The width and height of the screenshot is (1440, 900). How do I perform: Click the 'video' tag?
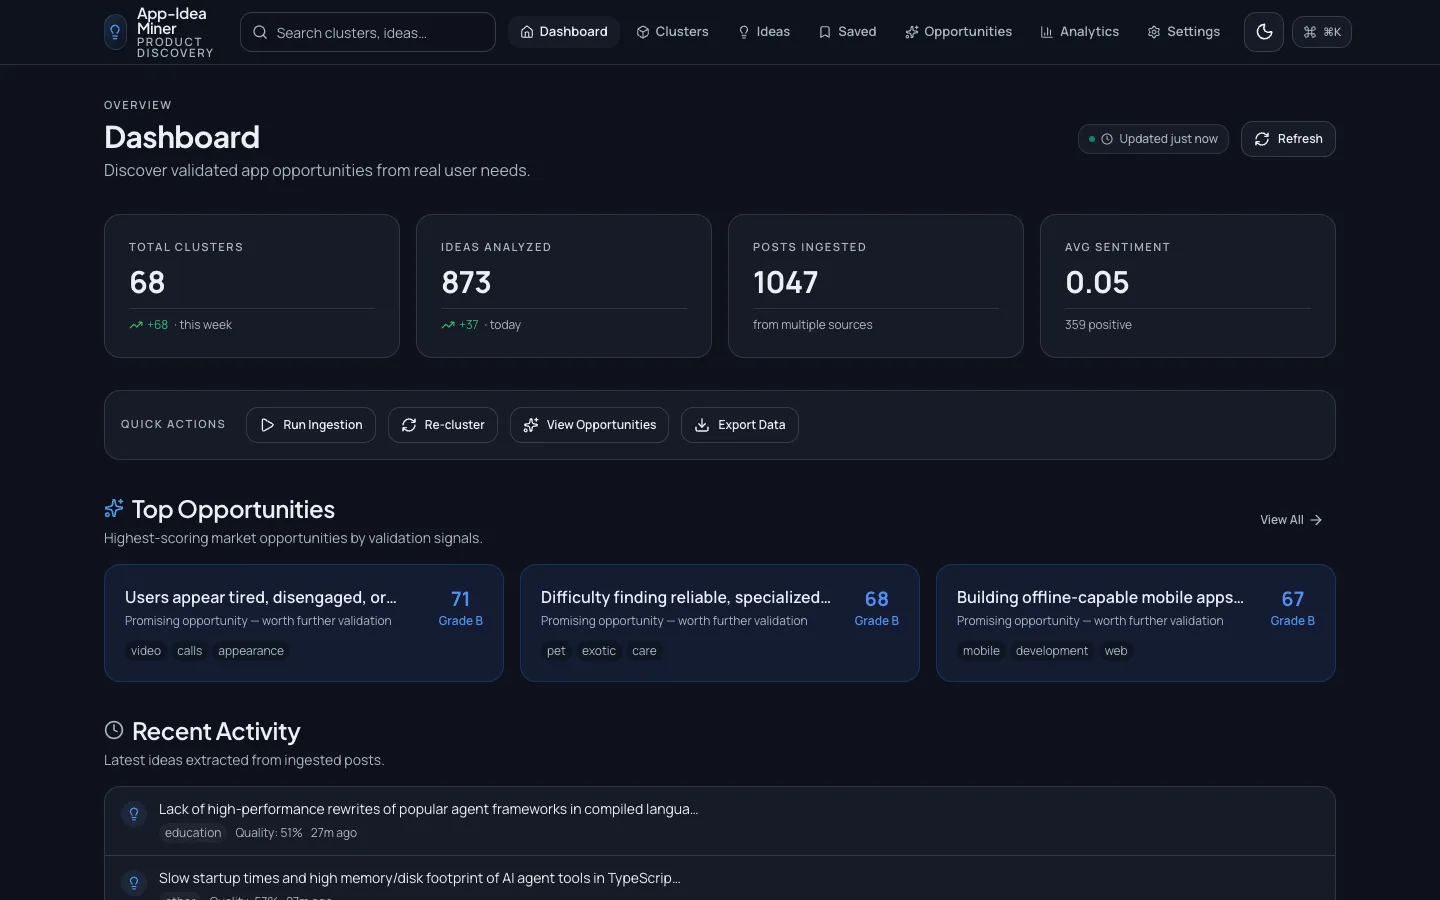(x=146, y=651)
